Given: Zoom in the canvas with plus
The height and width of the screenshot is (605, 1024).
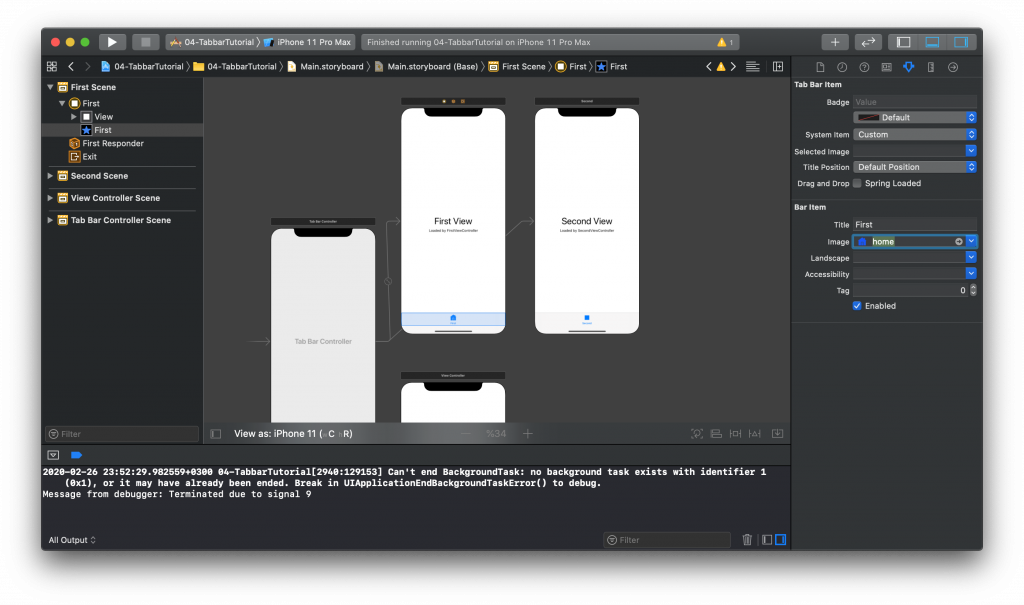Looking at the screenshot, I should pyautogui.click(x=528, y=434).
